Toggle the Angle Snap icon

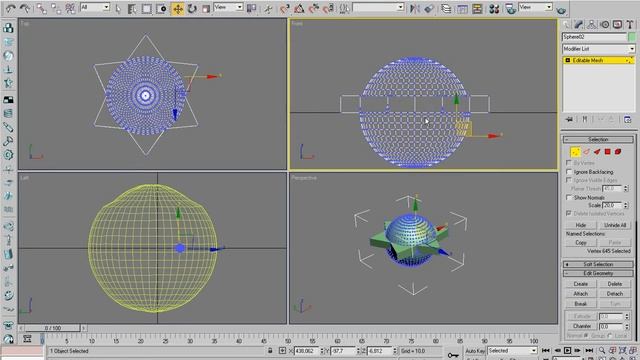coord(299,8)
